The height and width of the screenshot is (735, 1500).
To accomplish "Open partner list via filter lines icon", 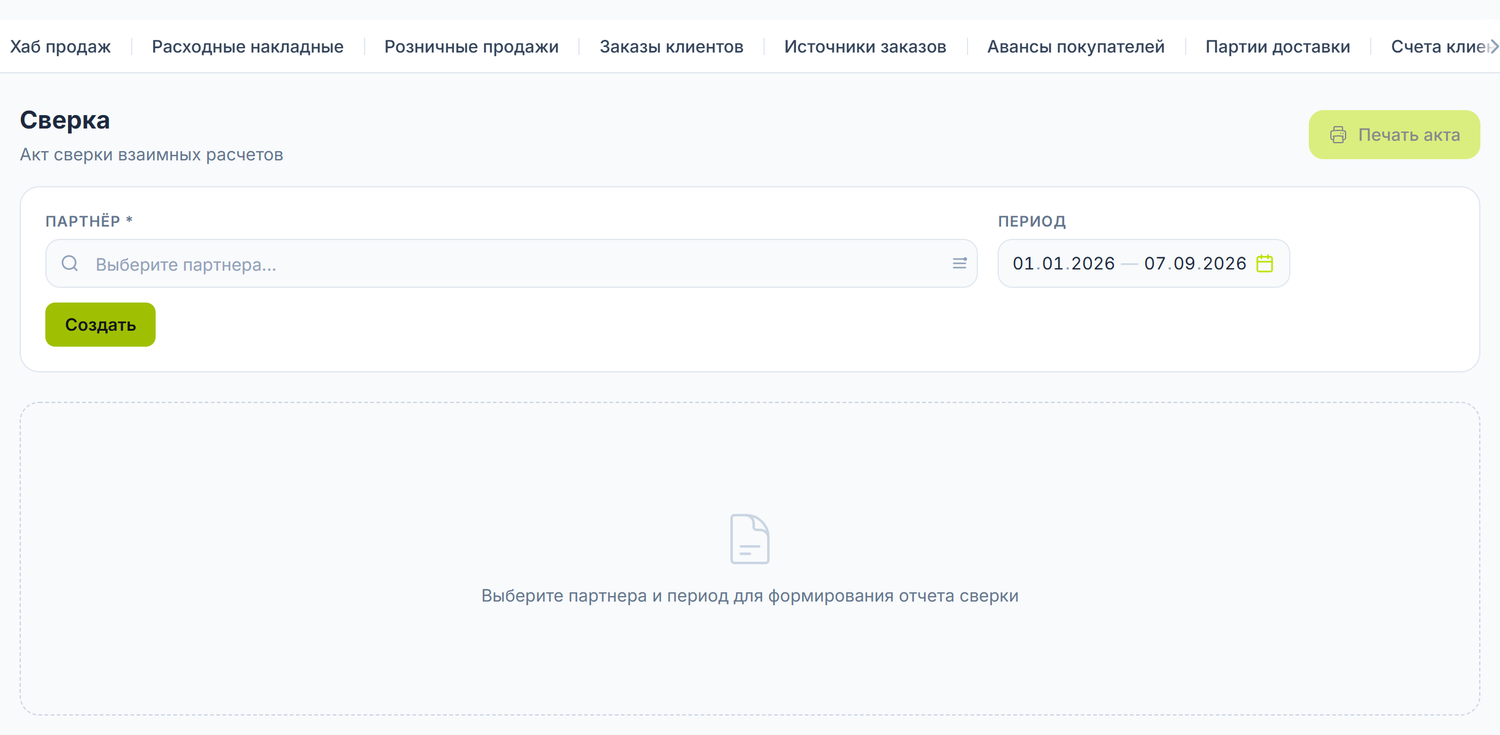I will (x=959, y=264).
